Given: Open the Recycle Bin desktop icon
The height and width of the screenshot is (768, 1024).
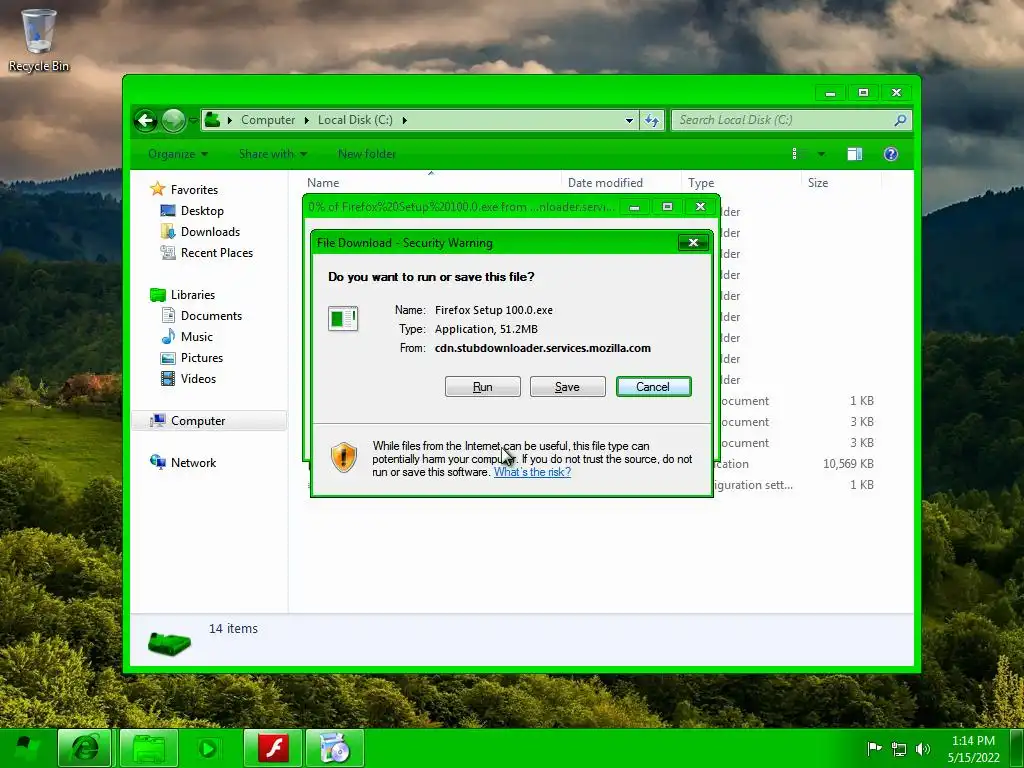Looking at the screenshot, I should point(39,40).
